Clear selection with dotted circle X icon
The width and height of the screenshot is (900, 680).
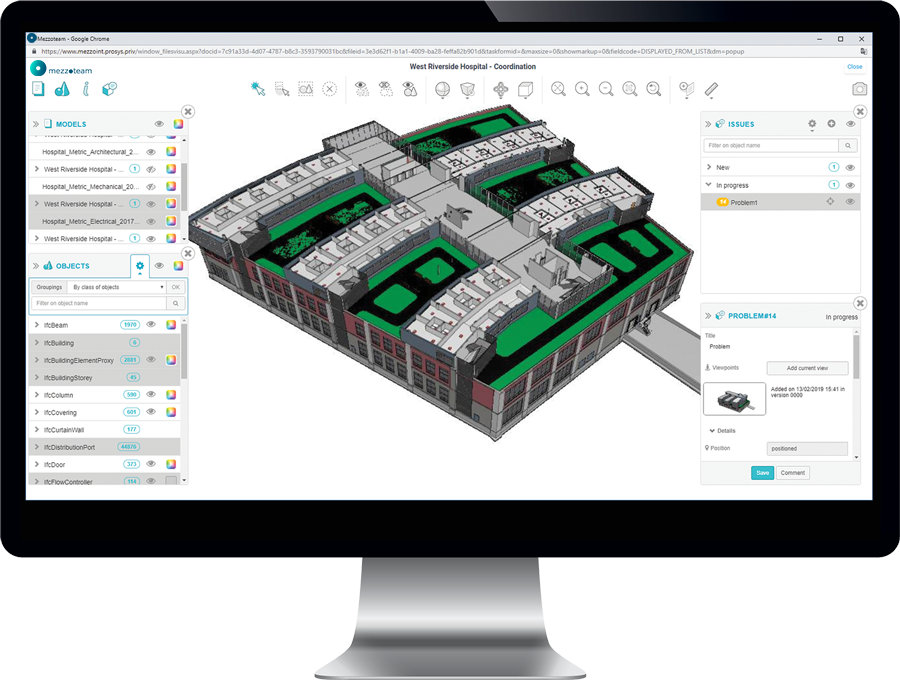click(x=329, y=89)
